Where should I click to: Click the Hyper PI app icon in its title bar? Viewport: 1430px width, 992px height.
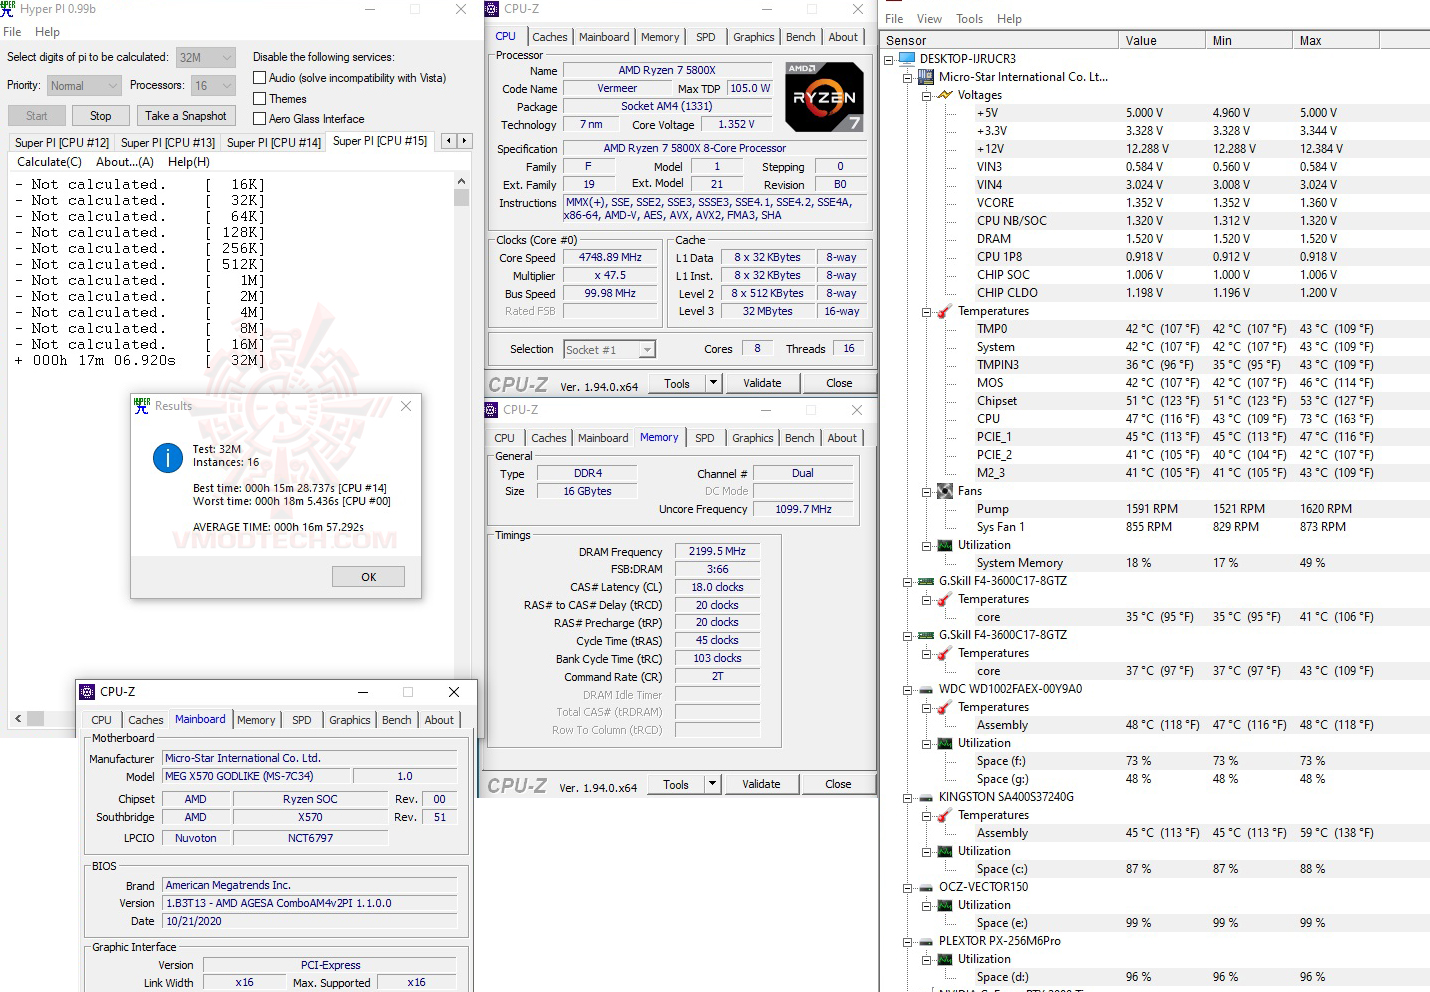[x=8, y=8]
